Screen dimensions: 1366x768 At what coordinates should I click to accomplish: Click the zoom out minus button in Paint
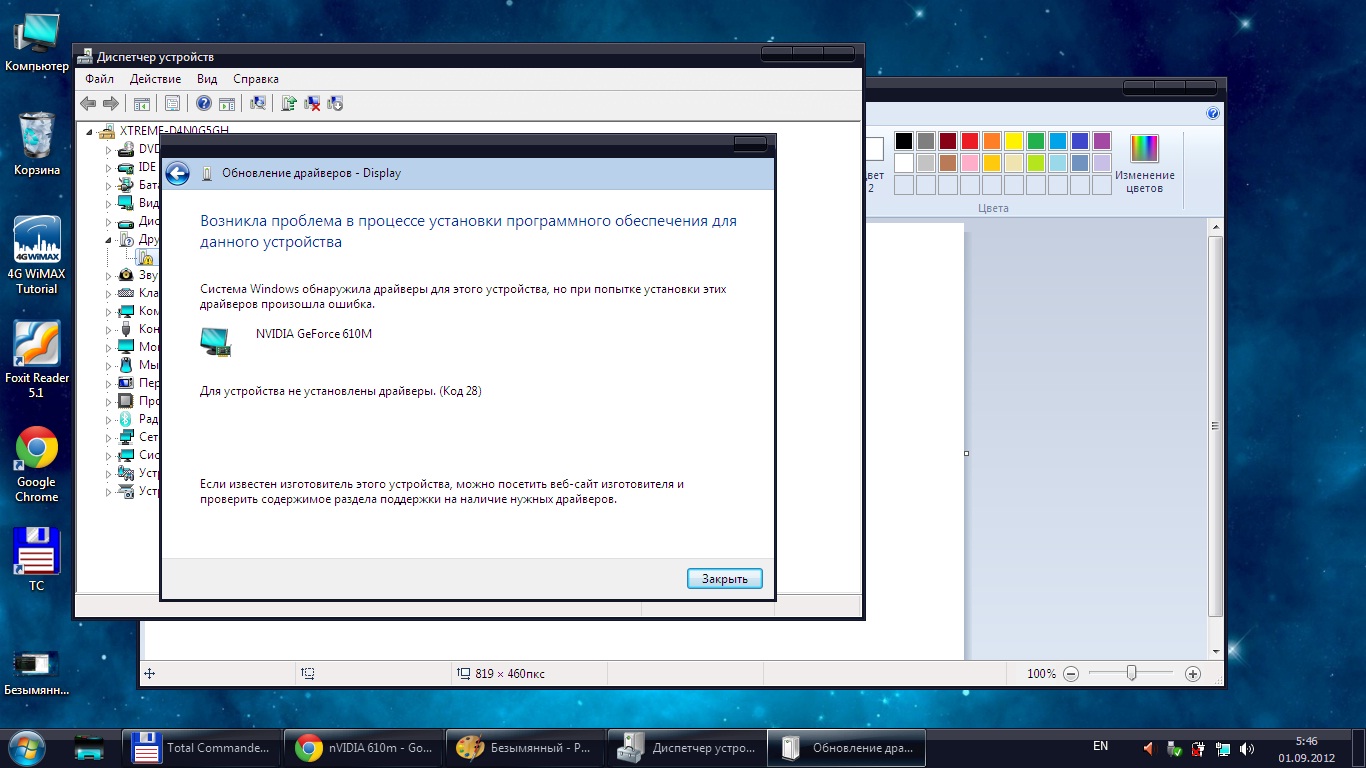click(x=1071, y=674)
